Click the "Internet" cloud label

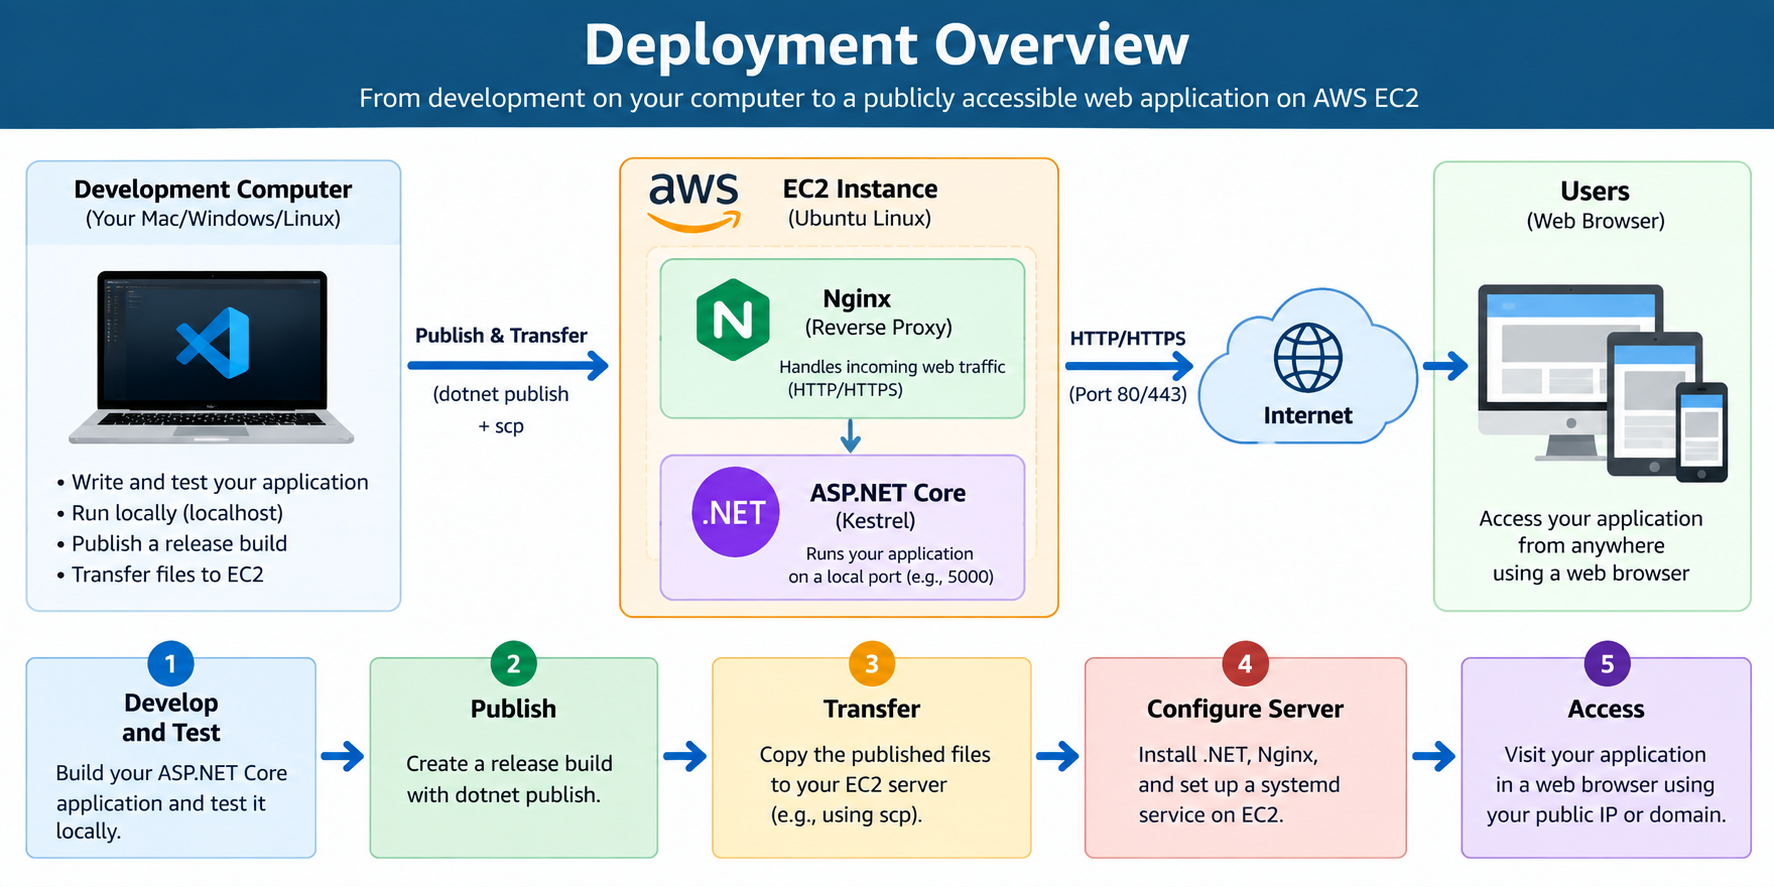click(x=1308, y=416)
